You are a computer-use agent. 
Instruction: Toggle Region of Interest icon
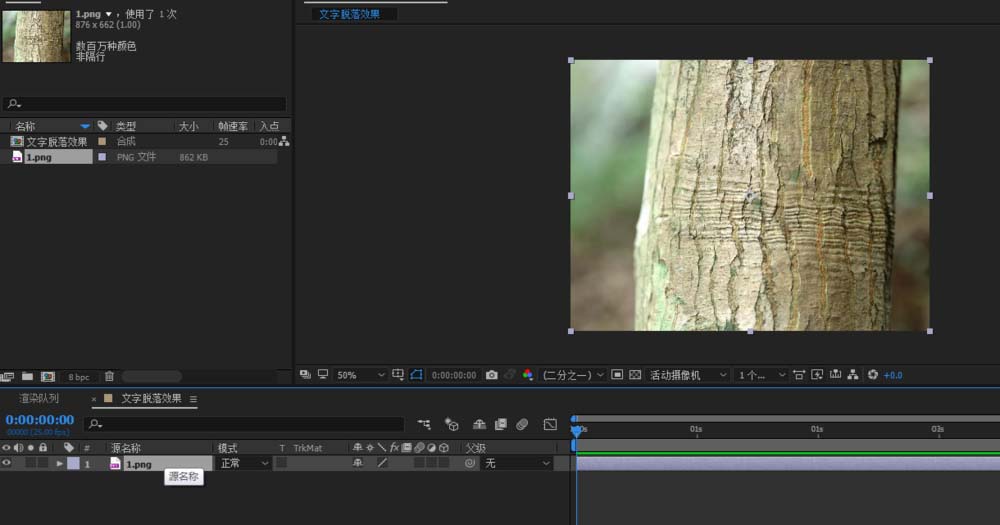617,375
